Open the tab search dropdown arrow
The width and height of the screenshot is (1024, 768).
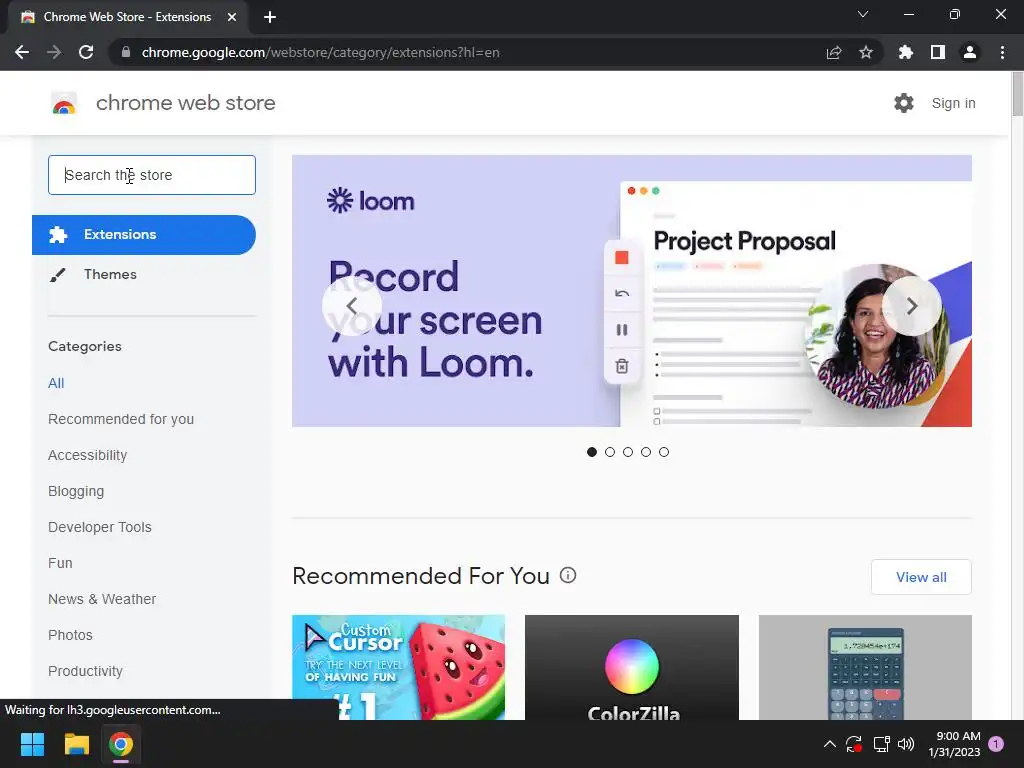[x=863, y=14]
